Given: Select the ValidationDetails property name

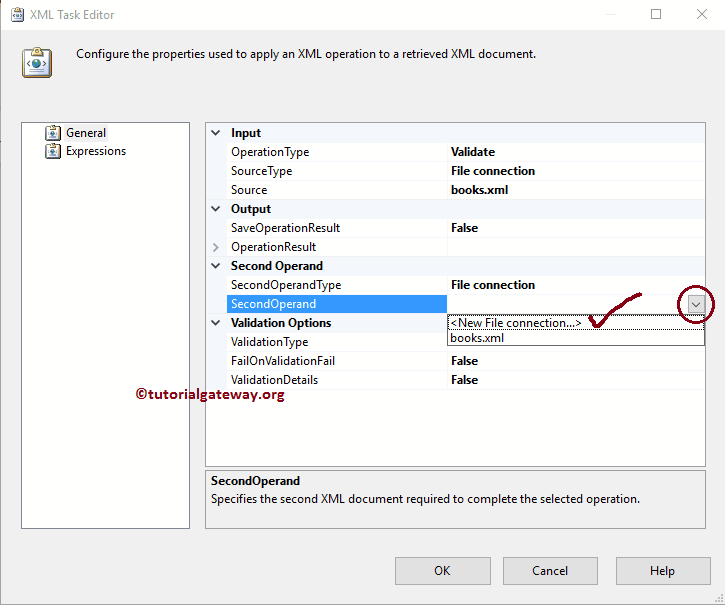Looking at the screenshot, I should click(275, 380).
